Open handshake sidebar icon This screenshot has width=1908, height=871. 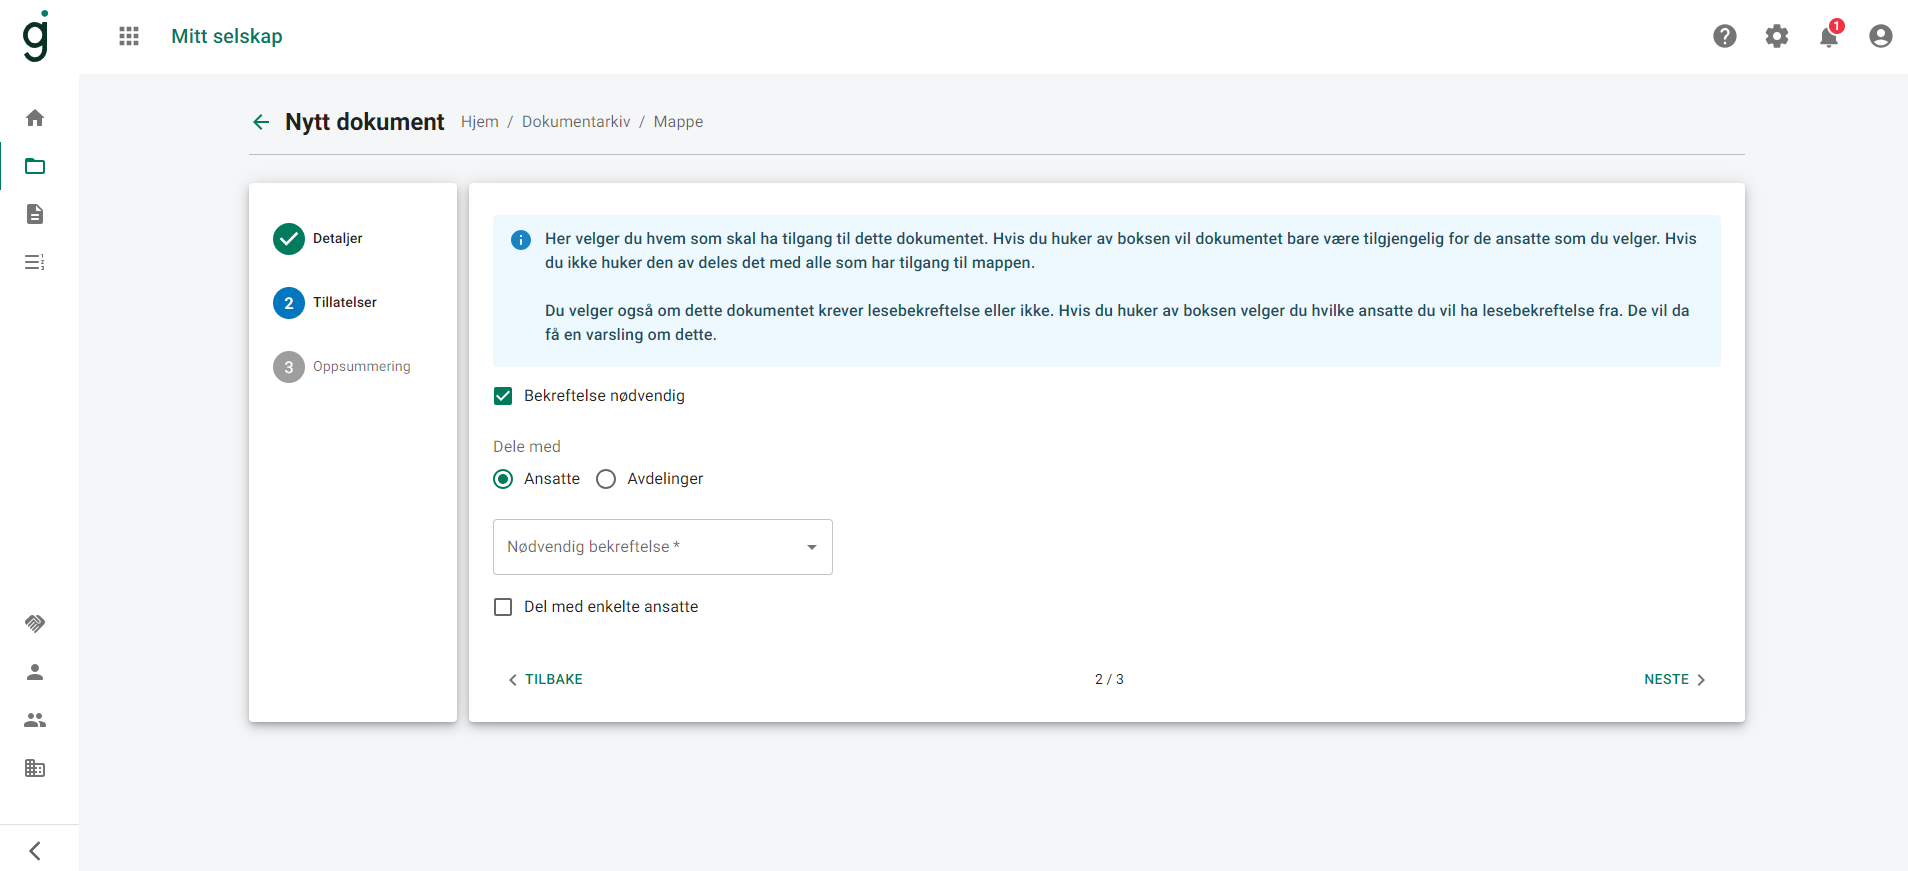(35, 624)
